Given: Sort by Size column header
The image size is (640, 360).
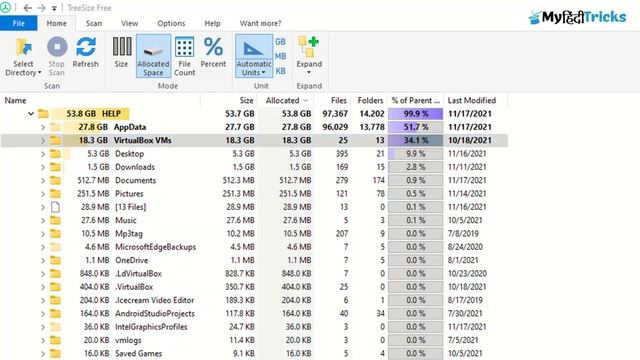Looking at the screenshot, I should tap(229, 100).
